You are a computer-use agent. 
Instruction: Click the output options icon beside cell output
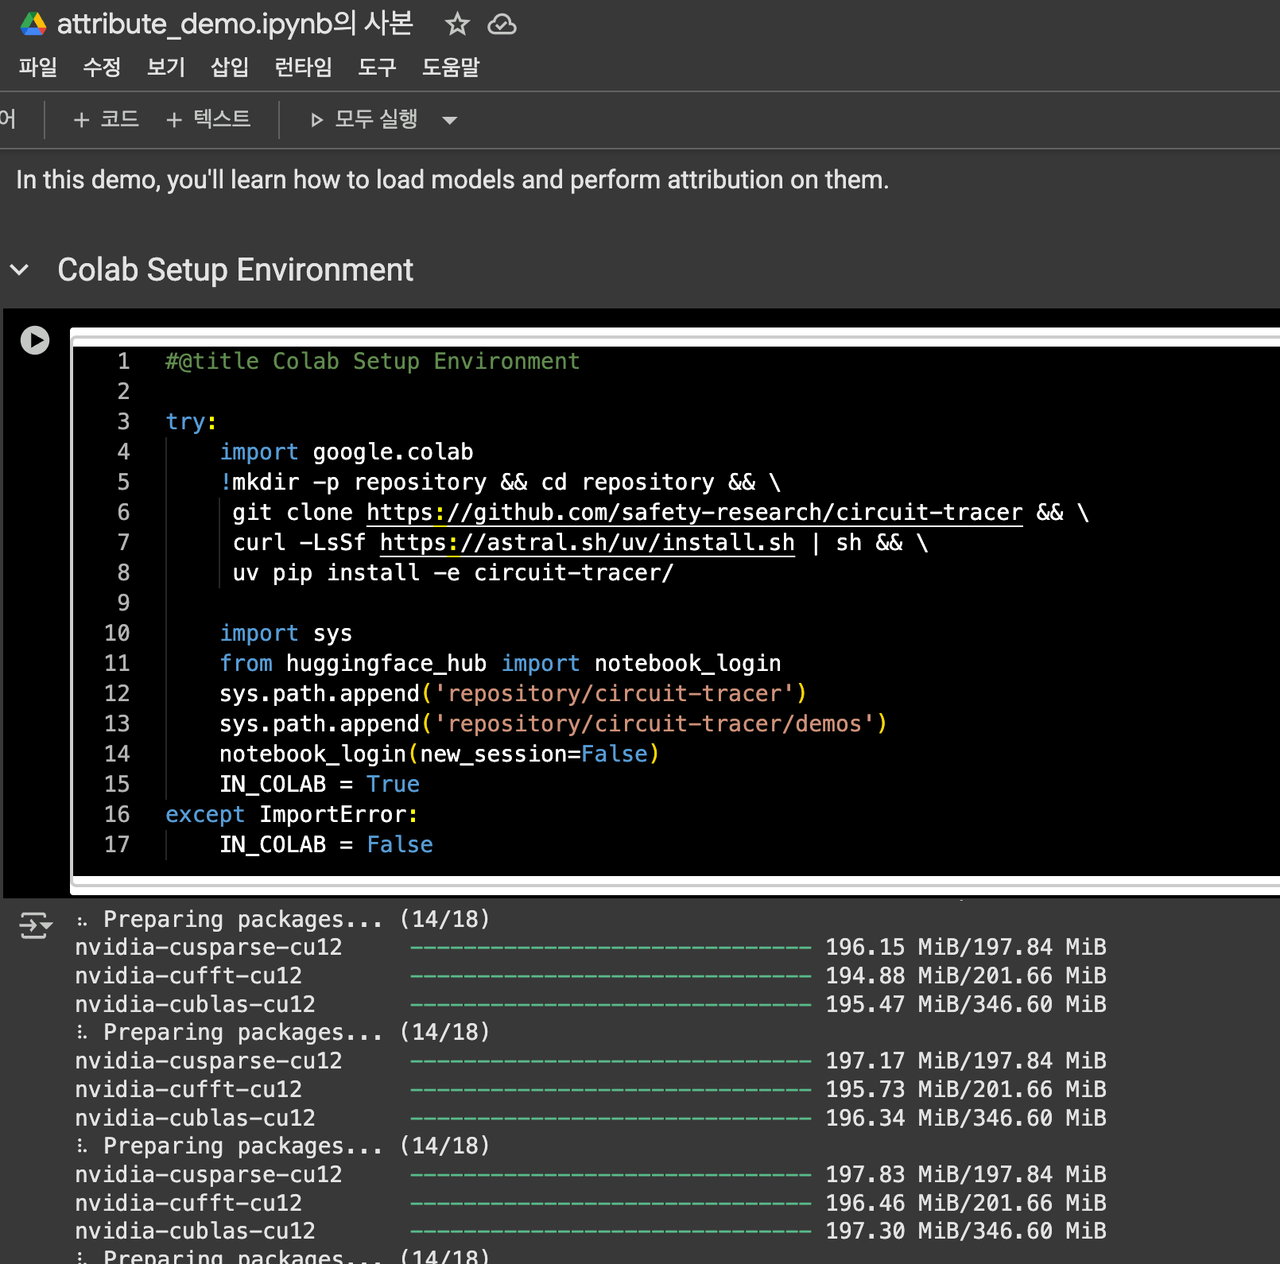point(35,926)
